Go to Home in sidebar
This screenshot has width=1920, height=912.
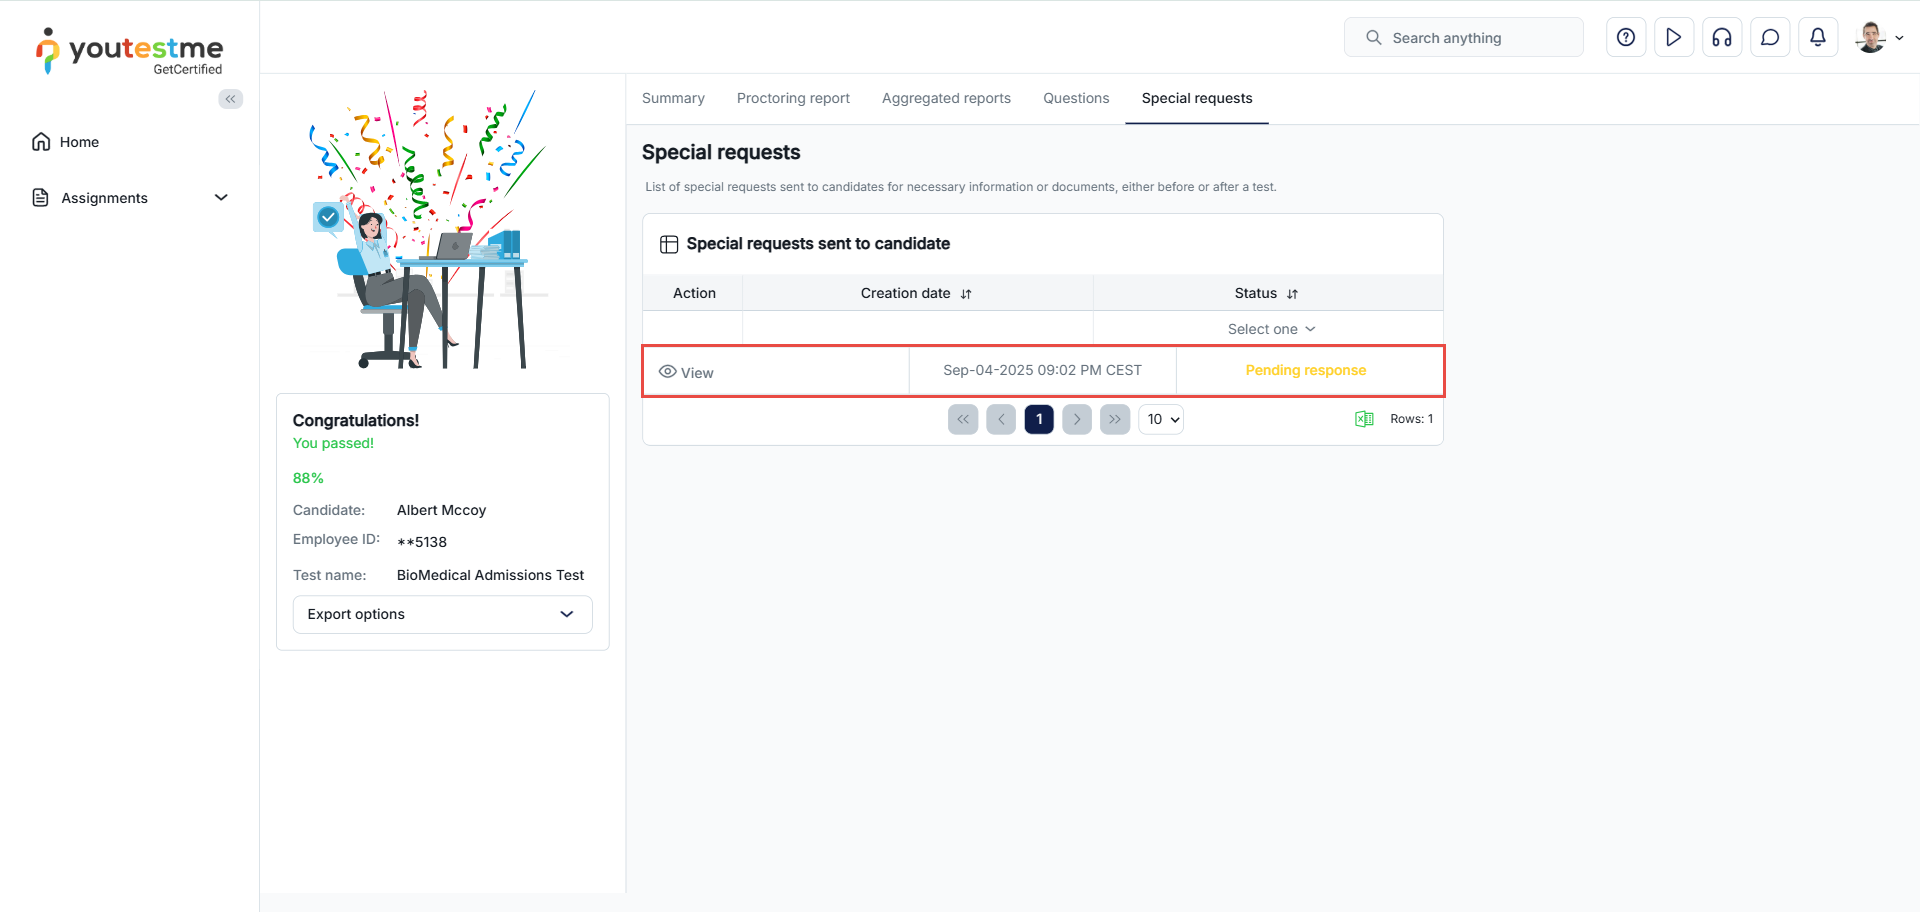pyautogui.click(x=79, y=142)
